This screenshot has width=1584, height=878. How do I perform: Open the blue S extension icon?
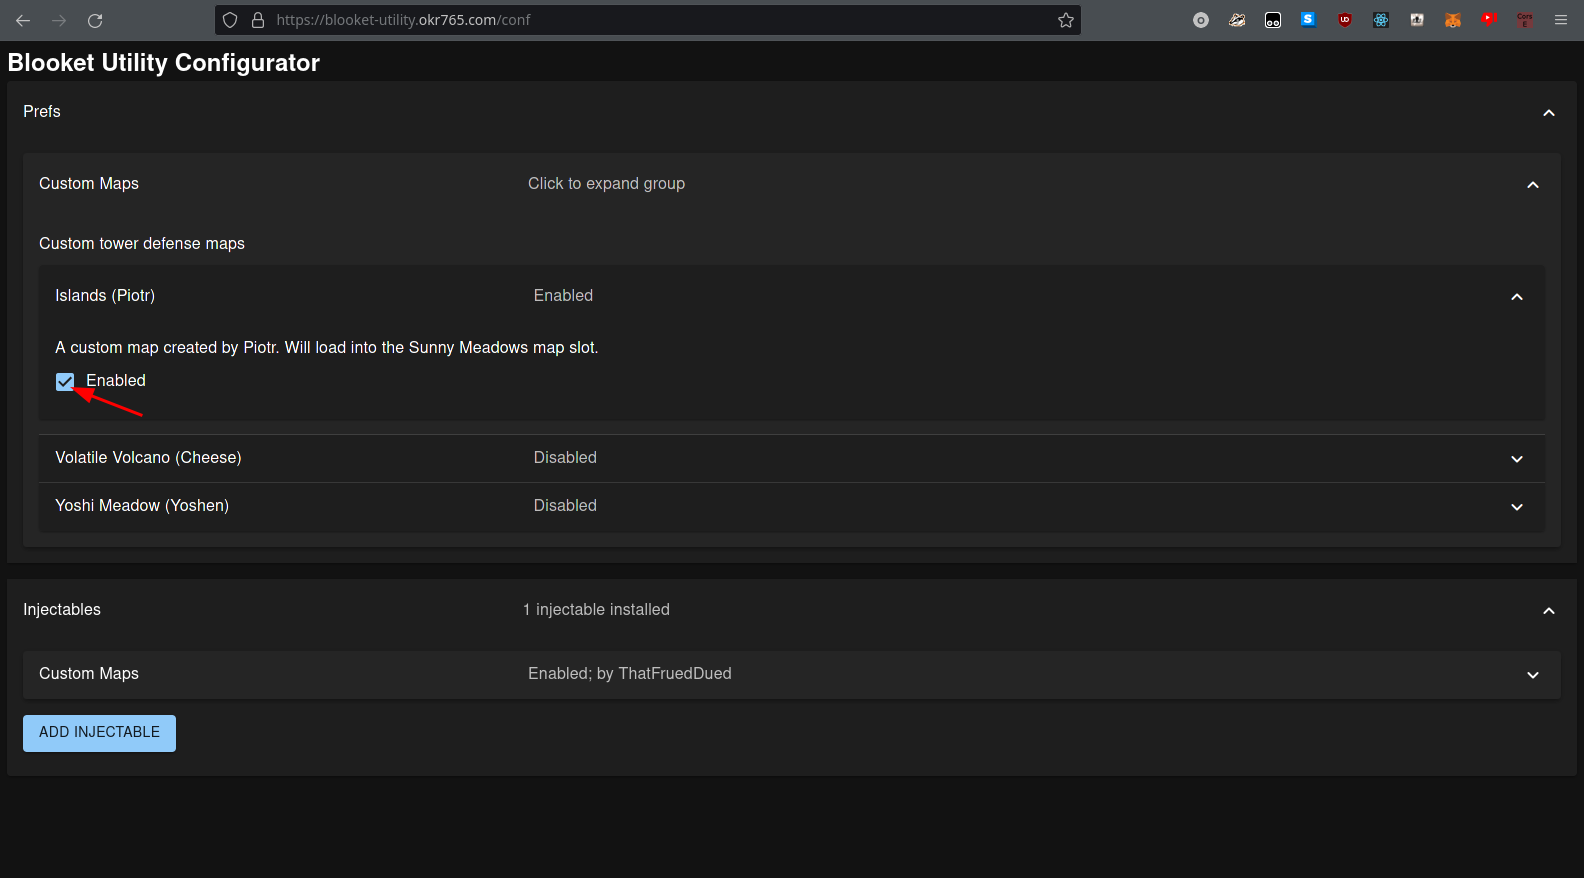tap(1309, 19)
